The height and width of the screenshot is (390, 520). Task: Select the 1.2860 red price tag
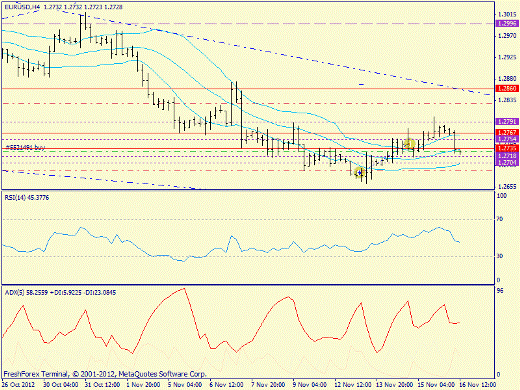[507, 88]
